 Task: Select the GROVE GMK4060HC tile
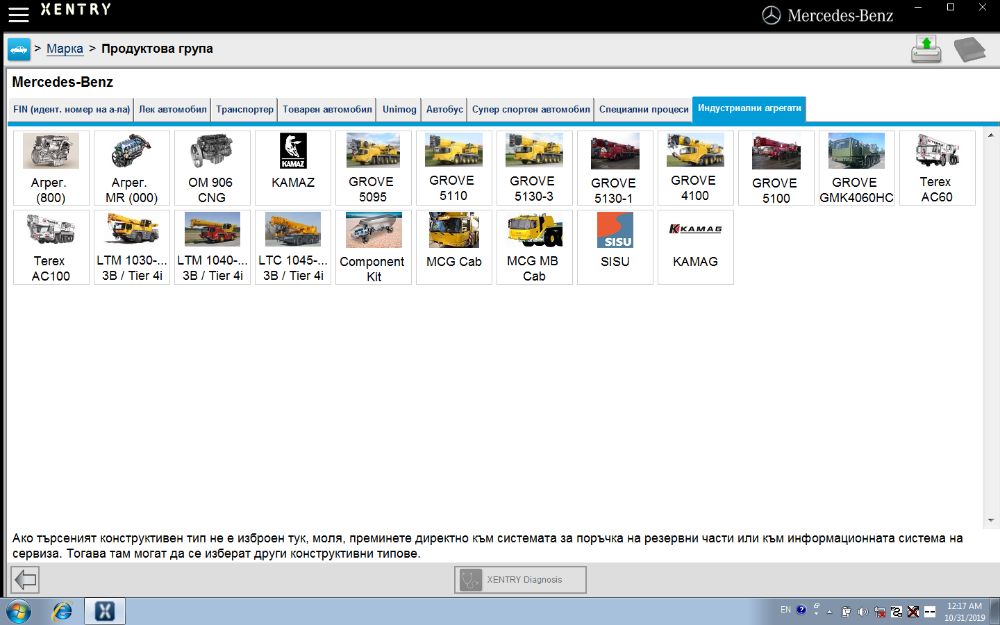pos(857,168)
